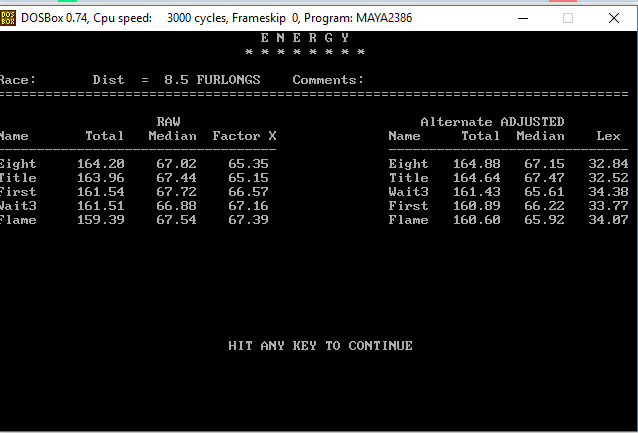
Task: Click Factor X value 67.39
Action: (x=248, y=220)
